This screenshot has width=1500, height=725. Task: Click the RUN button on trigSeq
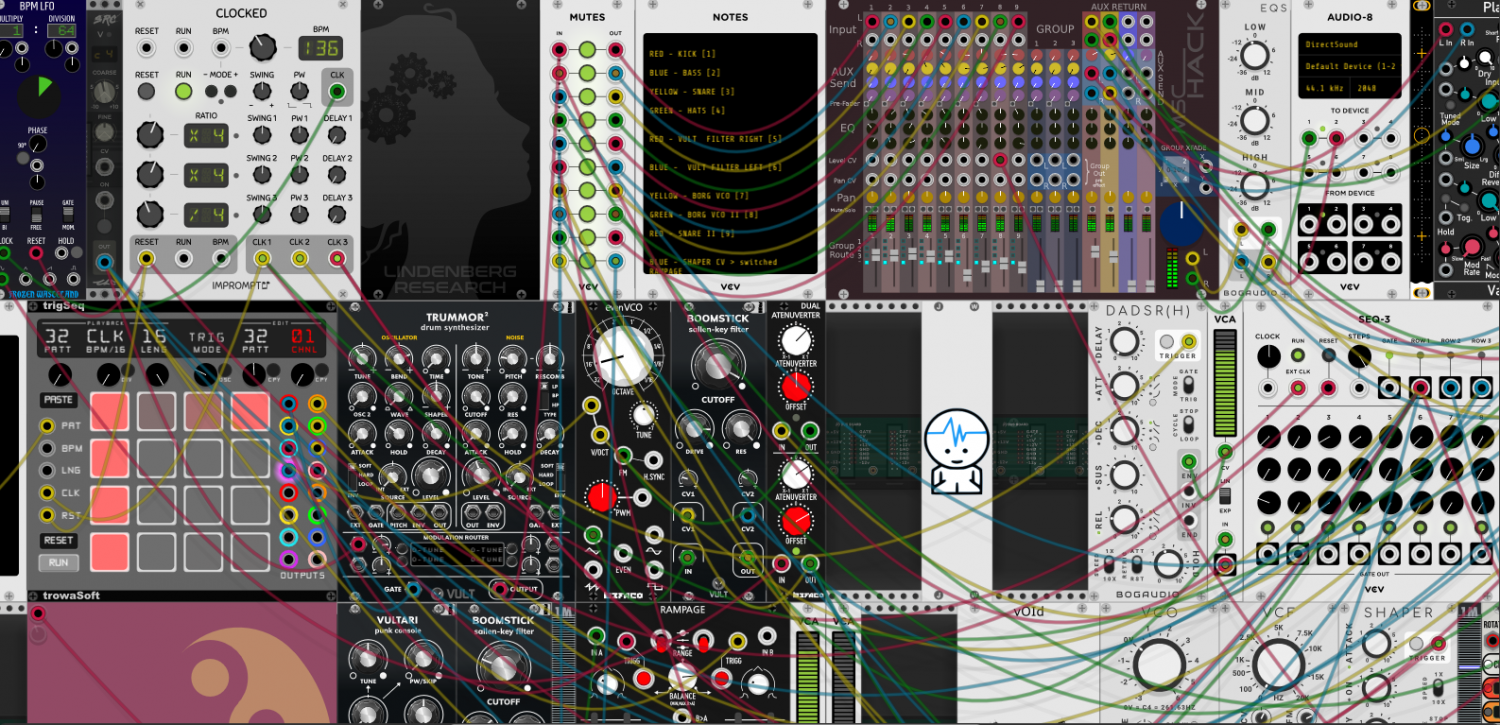58,563
